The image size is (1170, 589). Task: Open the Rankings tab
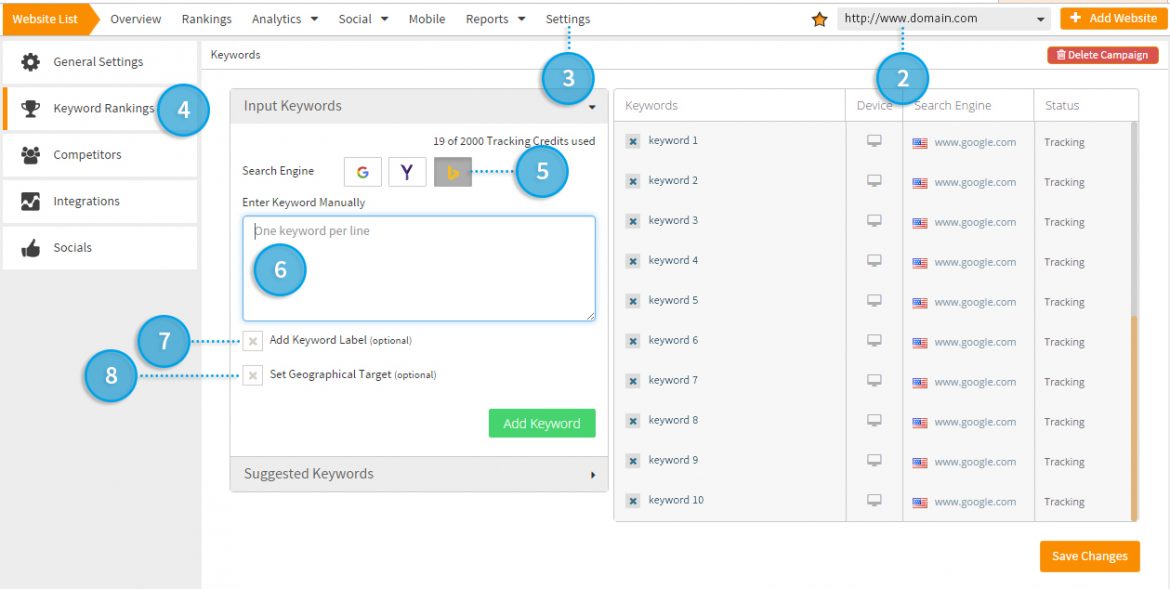pyautogui.click(x=207, y=19)
